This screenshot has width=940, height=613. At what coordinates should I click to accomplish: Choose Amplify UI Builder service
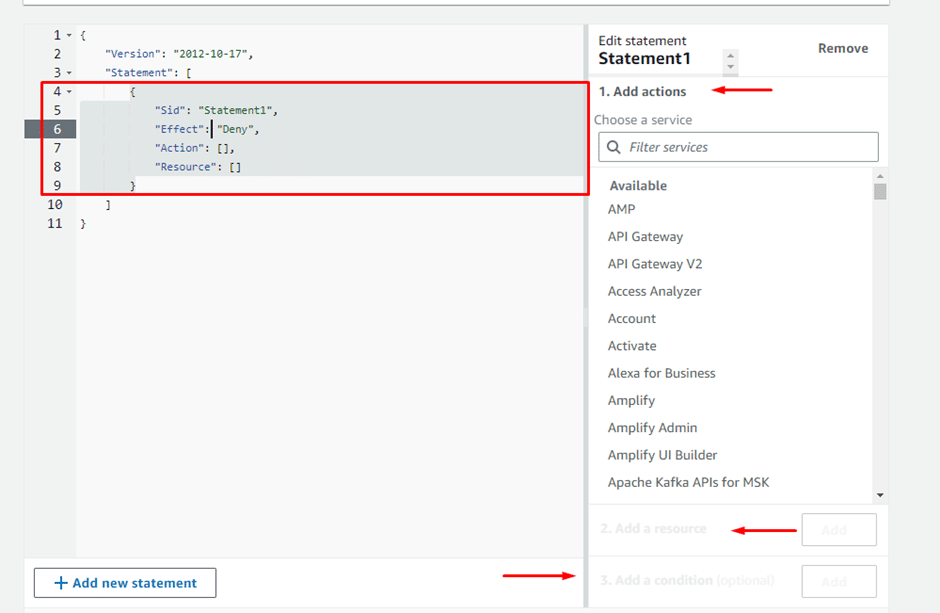(662, 455)
